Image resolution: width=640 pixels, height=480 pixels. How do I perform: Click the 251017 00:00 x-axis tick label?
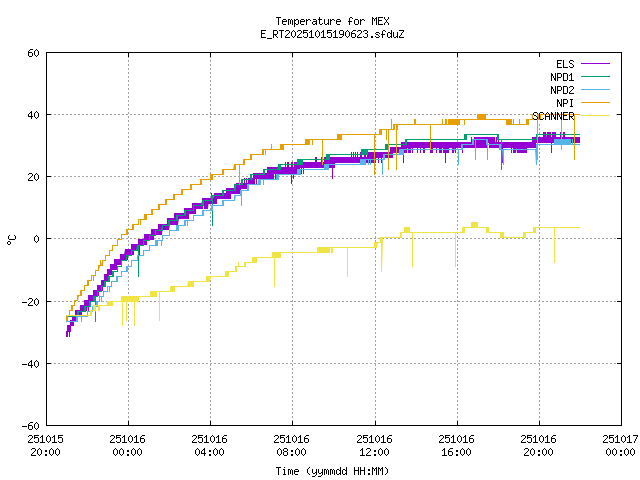pyautogui.click(x=622, y=445)
